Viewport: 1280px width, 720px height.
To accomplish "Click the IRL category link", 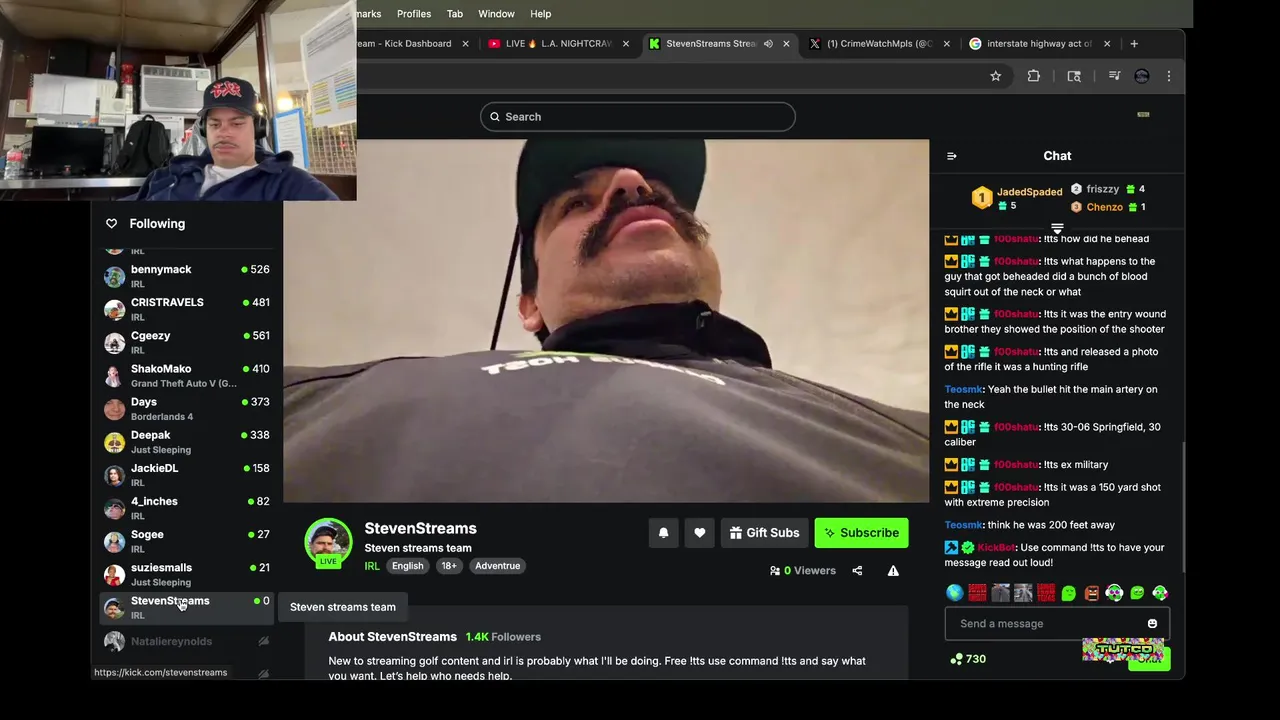I will coord(372,566).
